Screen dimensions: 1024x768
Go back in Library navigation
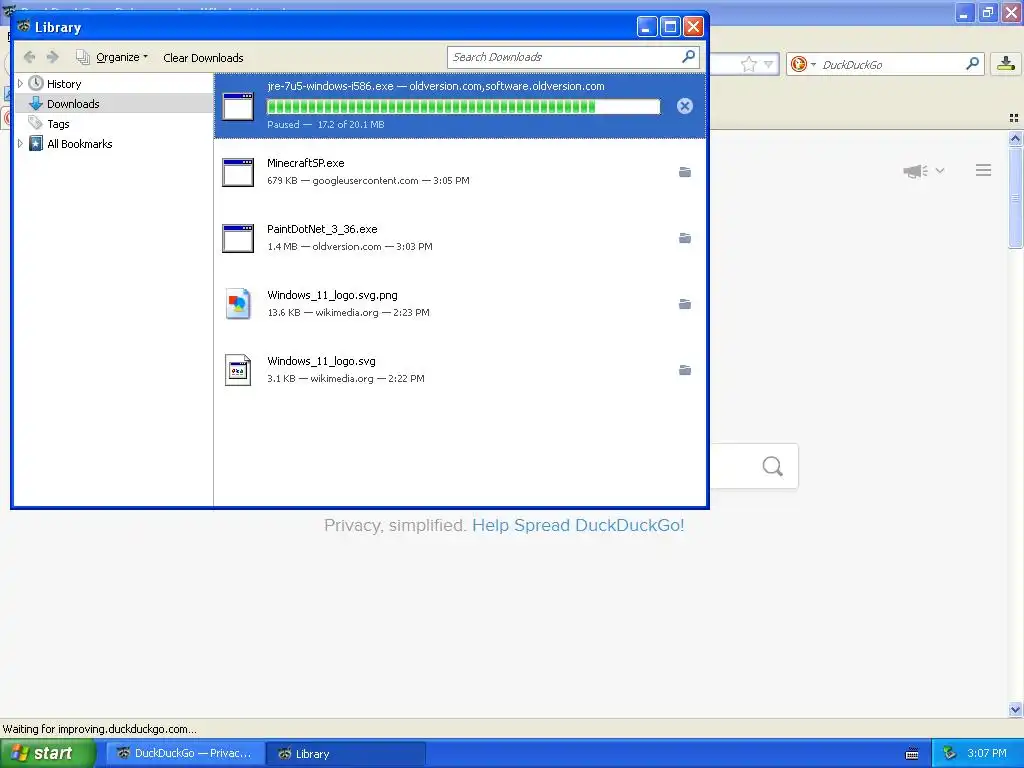[x=29, y=57]
